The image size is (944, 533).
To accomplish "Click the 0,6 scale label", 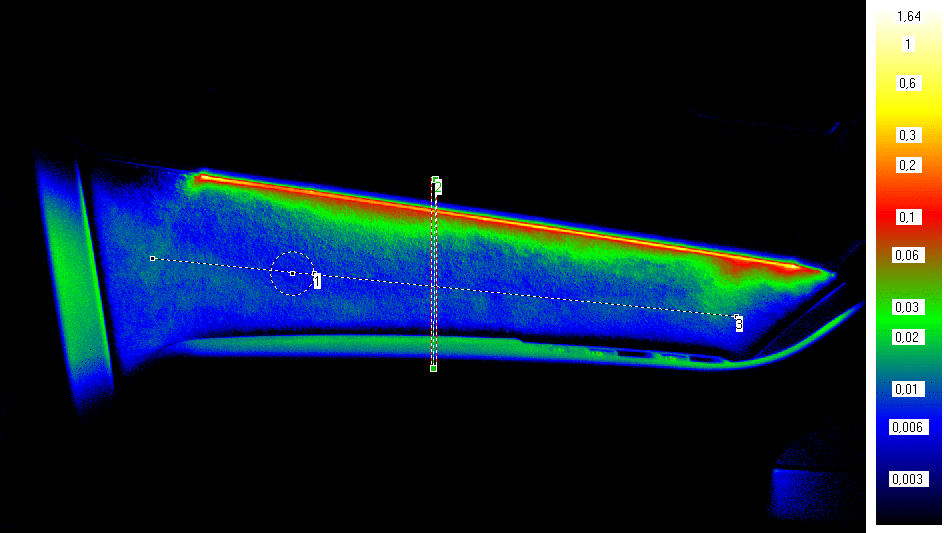I will [x=908, y=83].
